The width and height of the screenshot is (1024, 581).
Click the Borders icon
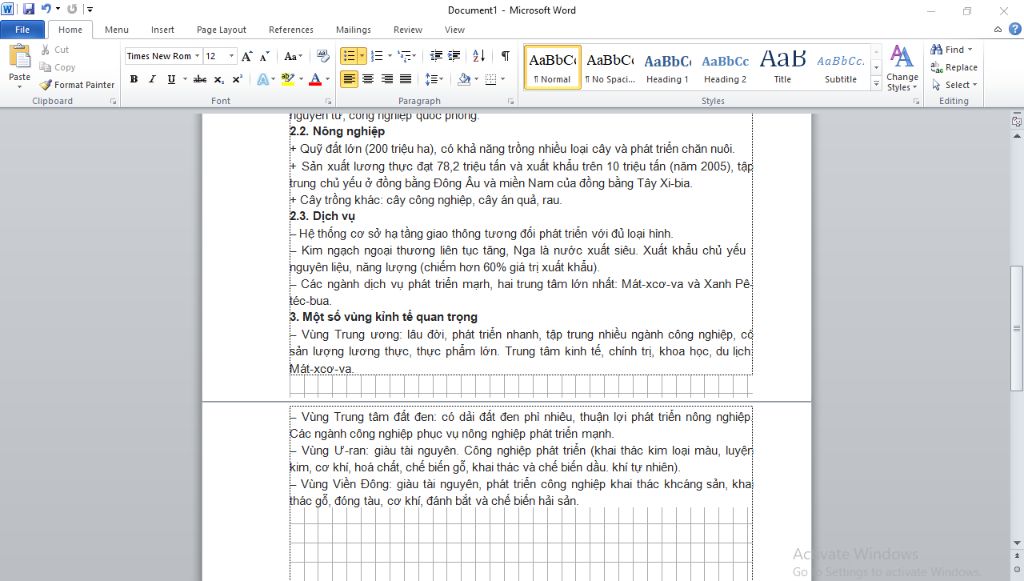(x=490, y=79)
